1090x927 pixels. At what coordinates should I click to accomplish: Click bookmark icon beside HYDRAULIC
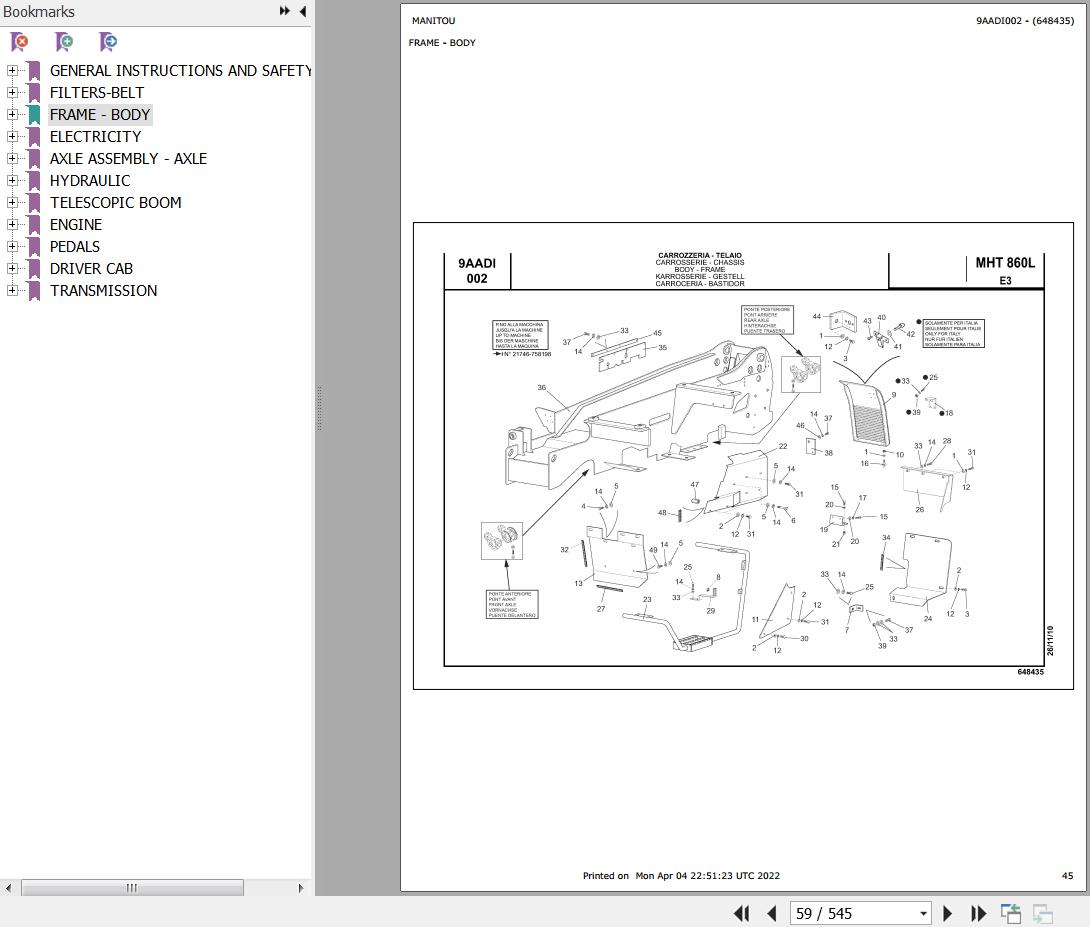(34, 181)
